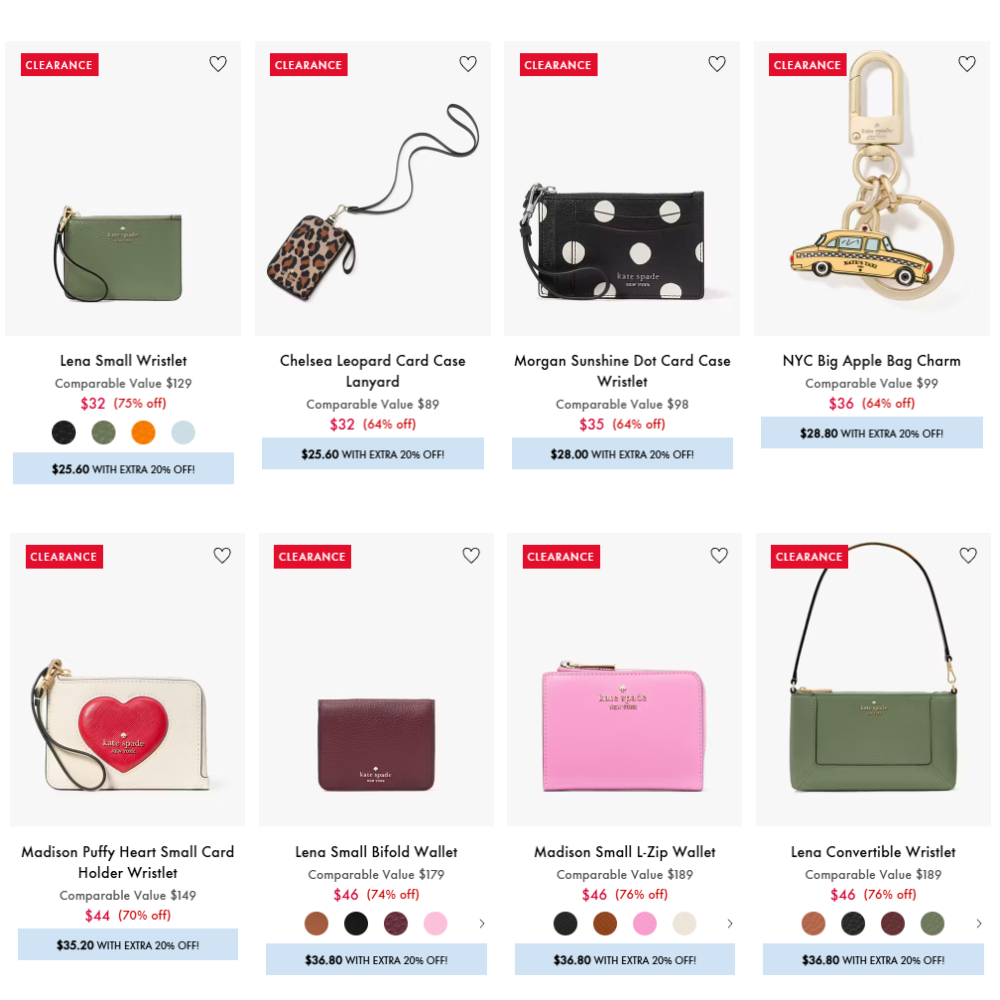The image size is (1000, 1000).
Task: Open Madison Puffy Heart Small Card Holder Wristlet link
Action: (x=128, y=862)
